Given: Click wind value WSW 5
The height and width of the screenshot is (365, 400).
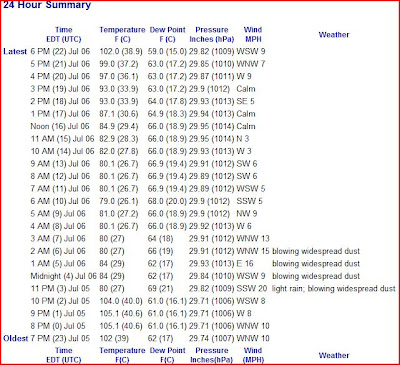Looking at the screenshot, I should pyautogui.click(x=251, y=189).
